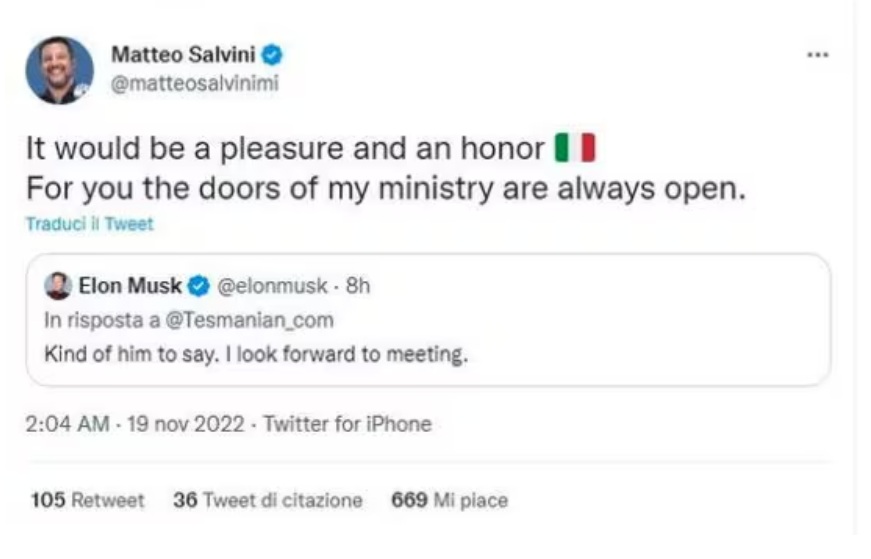View the 669 "Mi piace" likes
This screenshot has width=871, height=559.
[x=449, y=500]
